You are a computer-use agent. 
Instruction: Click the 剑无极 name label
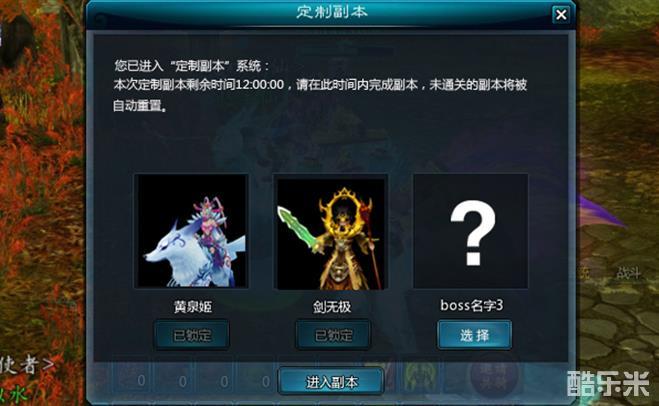click(332, 306)
